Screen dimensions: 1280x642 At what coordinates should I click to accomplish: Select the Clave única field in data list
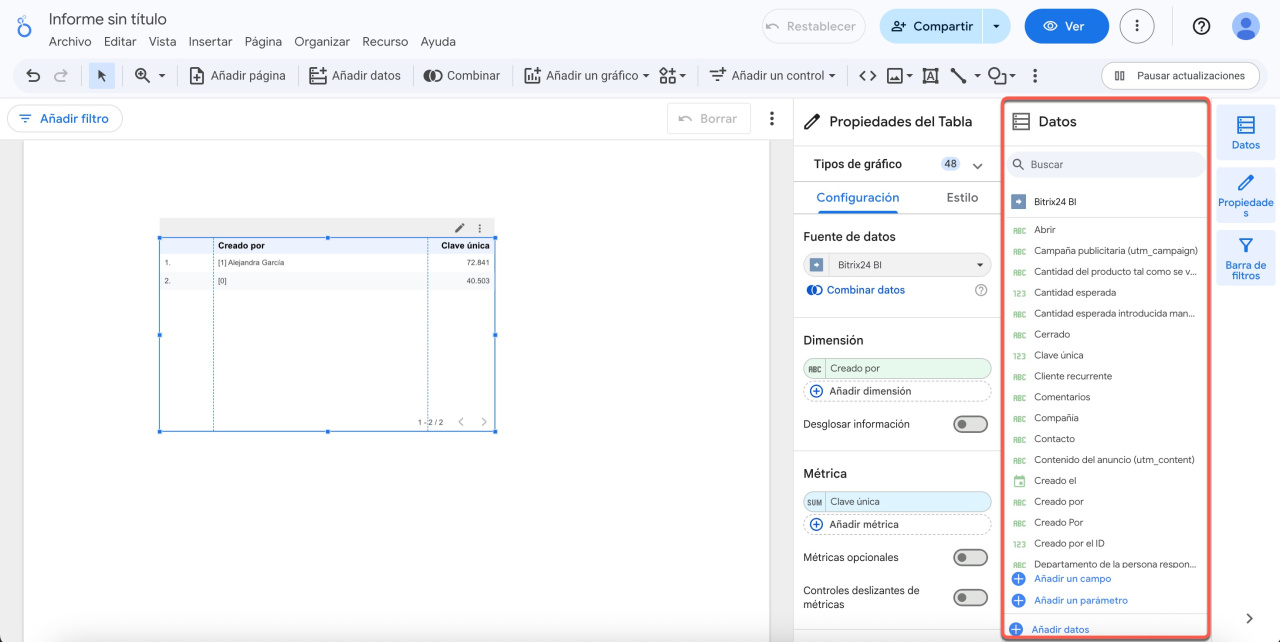click(1058, 355)
